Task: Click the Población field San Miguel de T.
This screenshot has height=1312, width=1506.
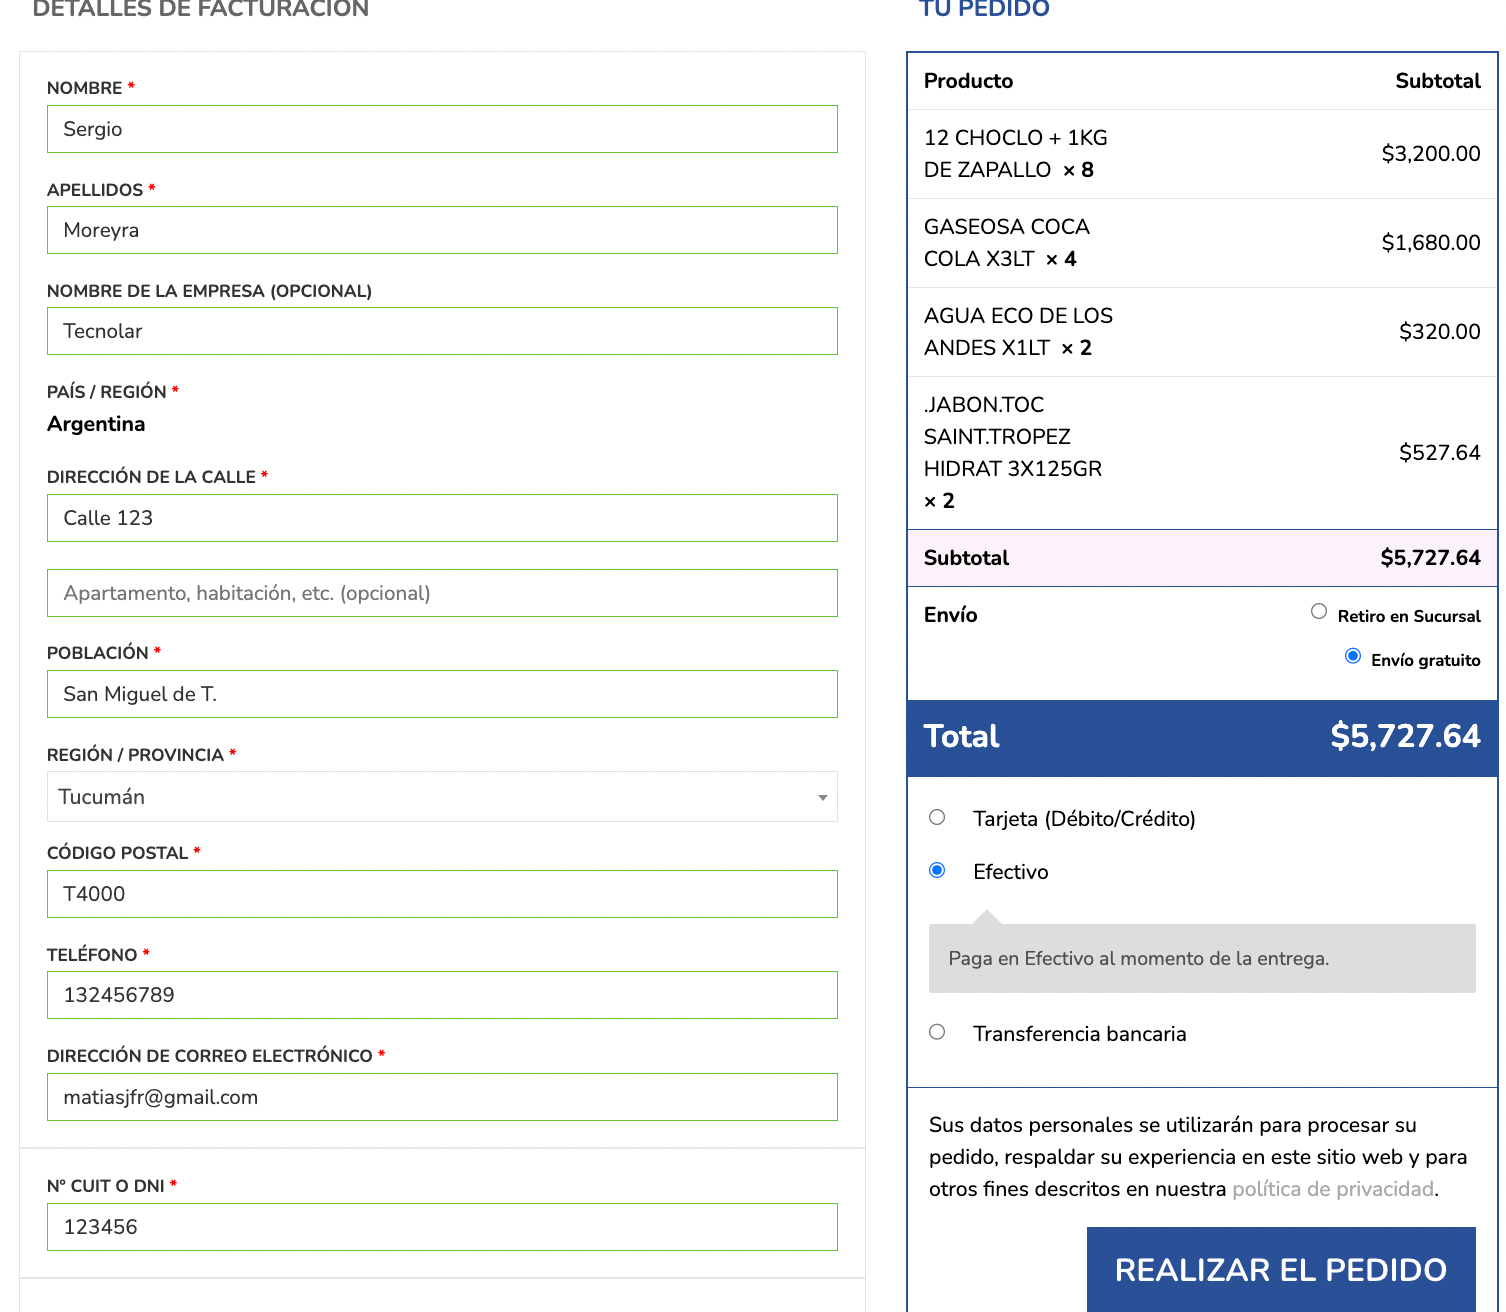Action: point(441,695)
